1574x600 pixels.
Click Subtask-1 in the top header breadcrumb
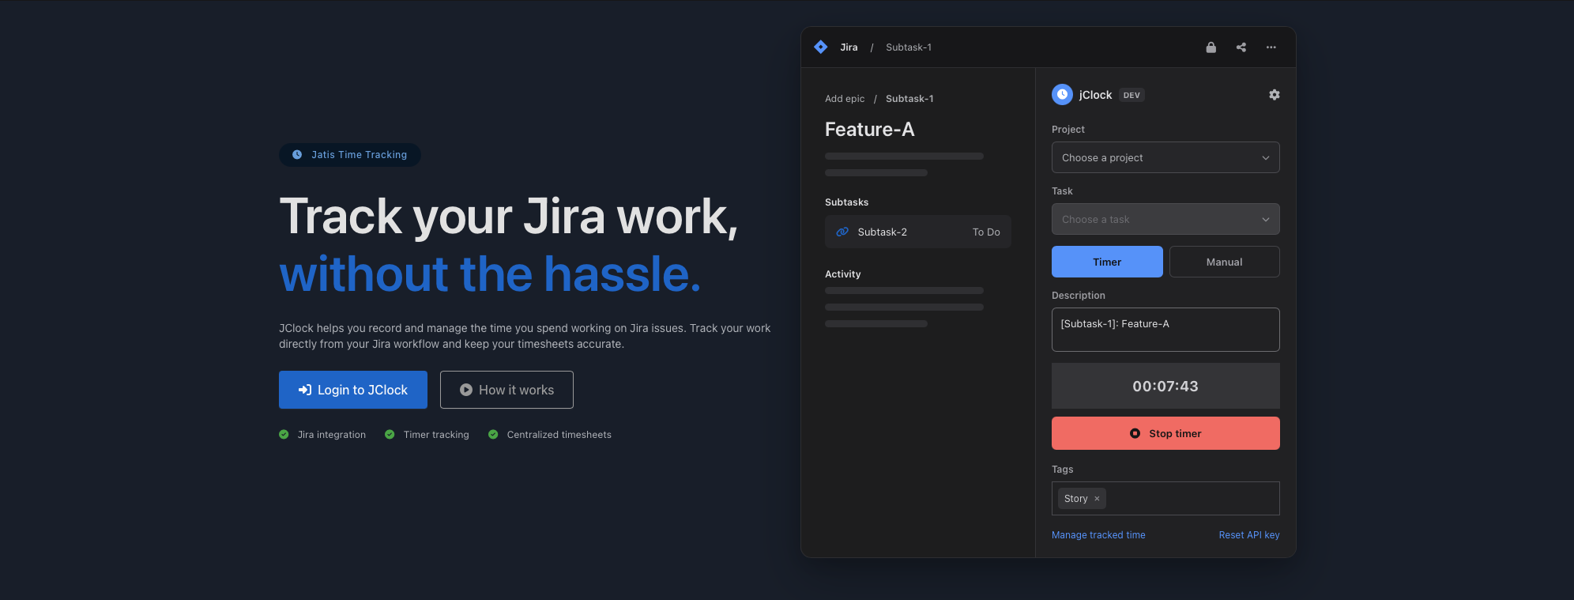(908, 47)
